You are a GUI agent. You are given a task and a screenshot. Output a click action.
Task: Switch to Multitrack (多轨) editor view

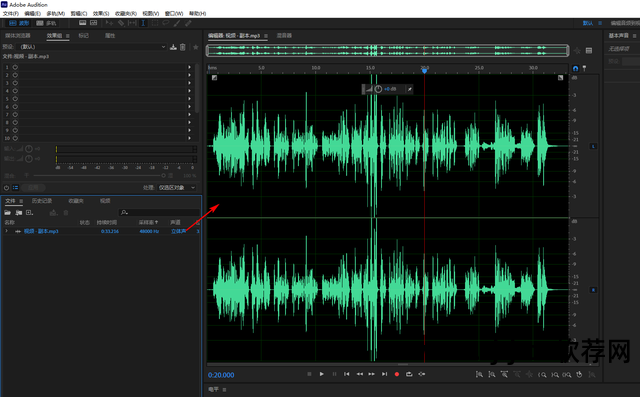(46, 23)
